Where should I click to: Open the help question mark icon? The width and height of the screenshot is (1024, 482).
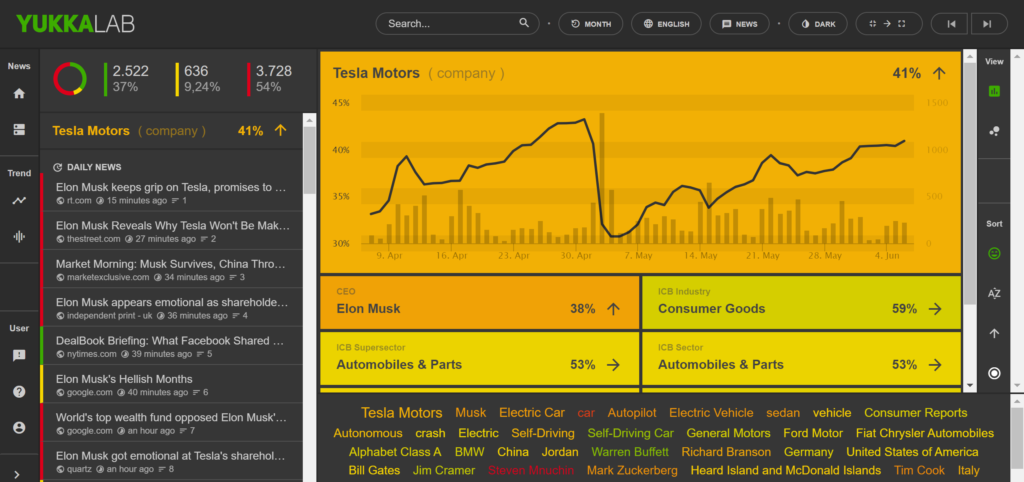click(19, 392)
